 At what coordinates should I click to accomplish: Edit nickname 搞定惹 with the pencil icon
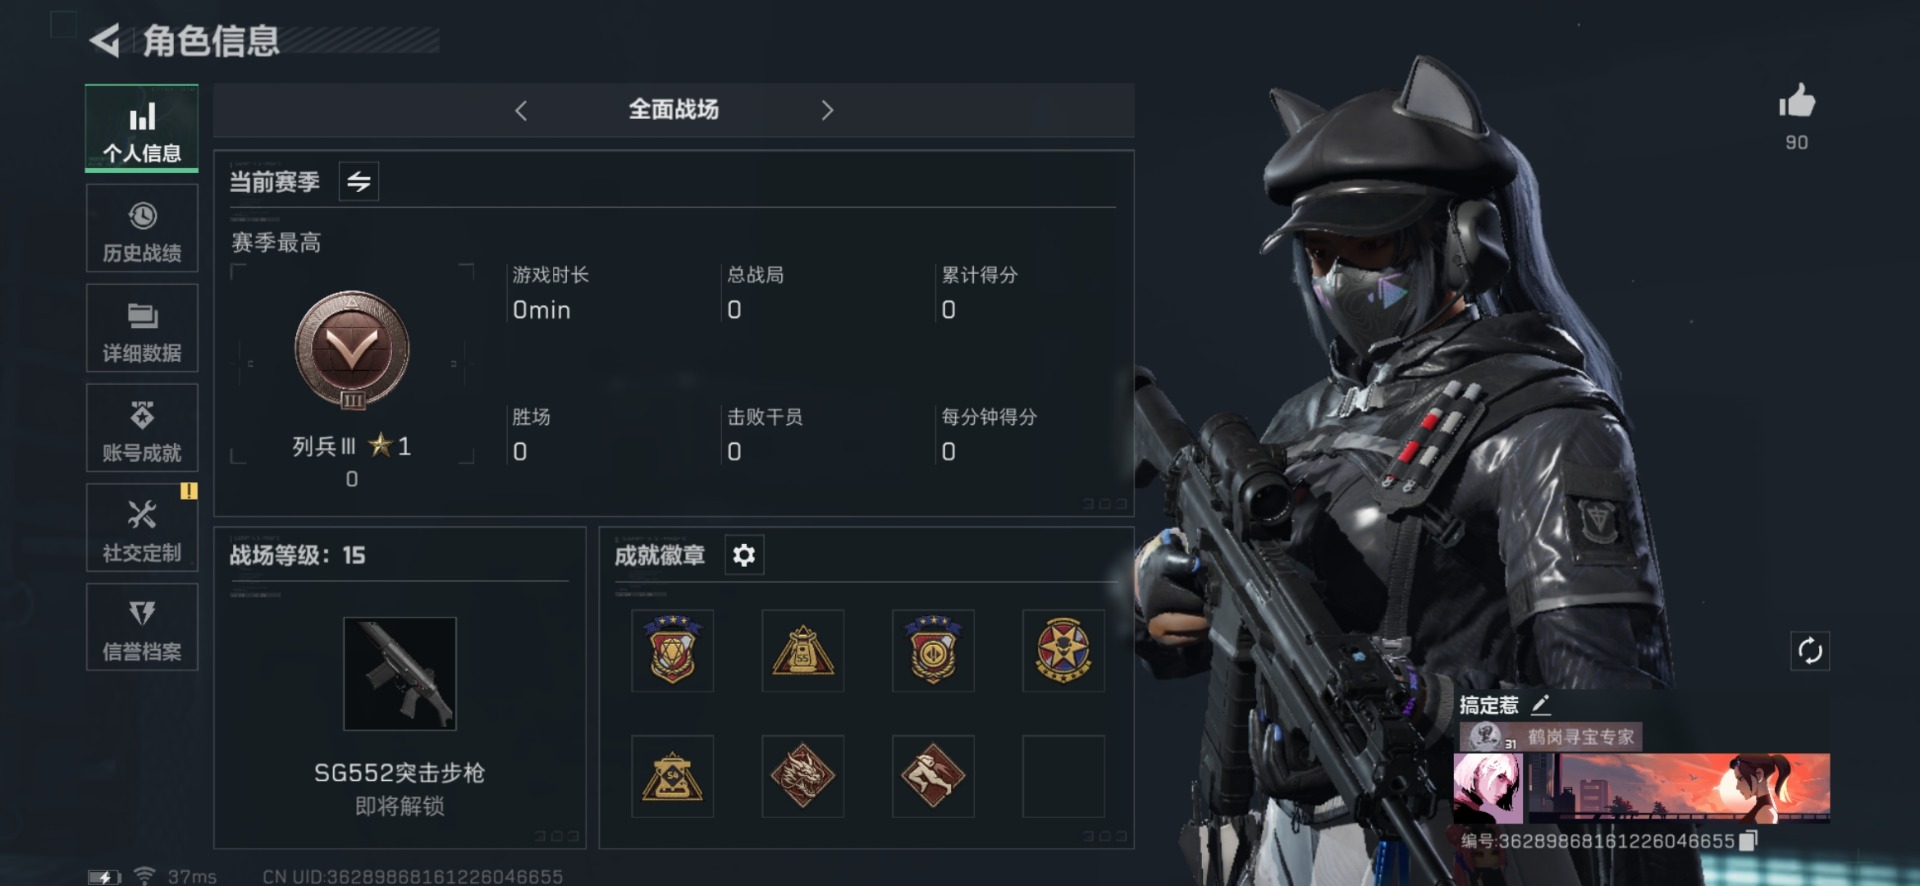1540,705
